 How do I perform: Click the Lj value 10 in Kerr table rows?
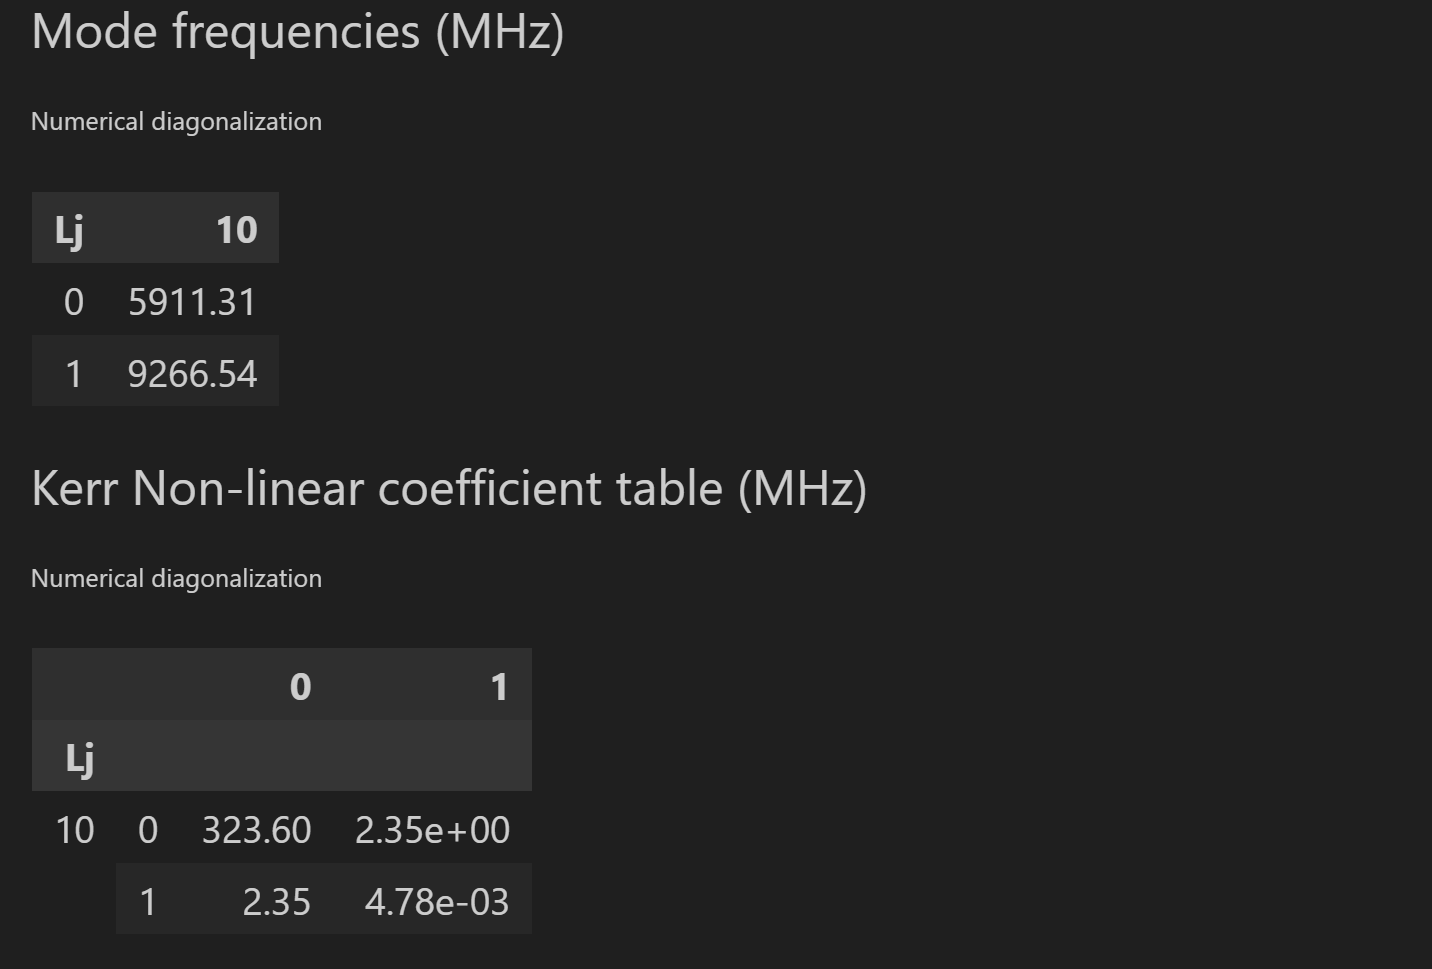(x=75, y=830)
